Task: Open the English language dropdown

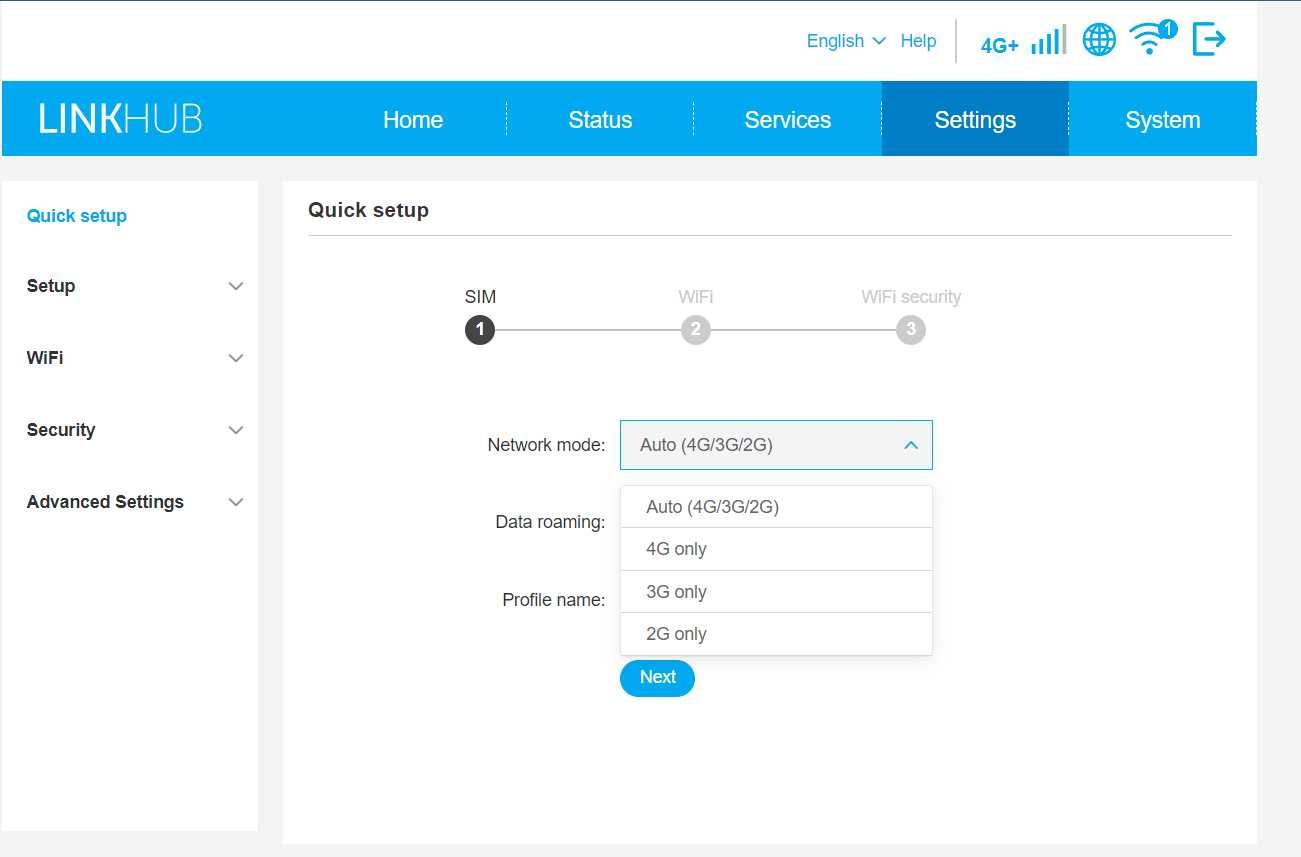Action: click(x=846, y=41)
